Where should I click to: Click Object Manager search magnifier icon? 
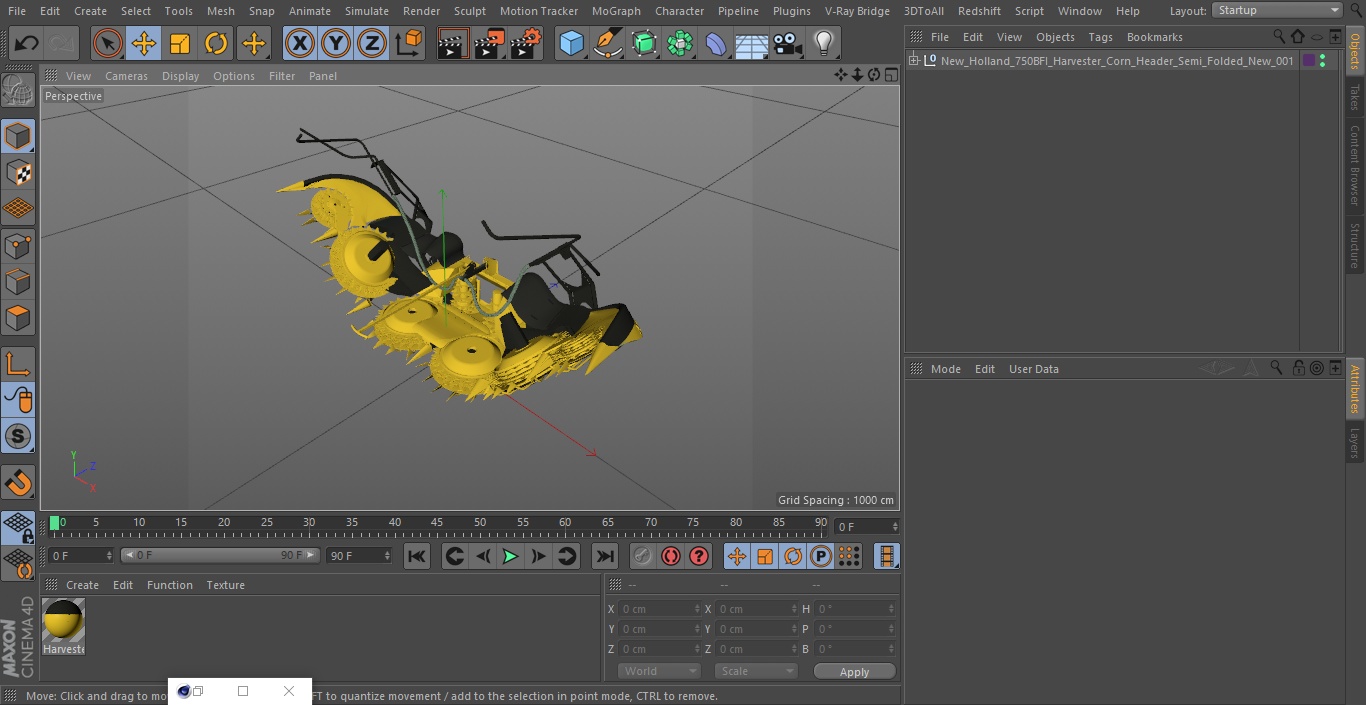1279,36
